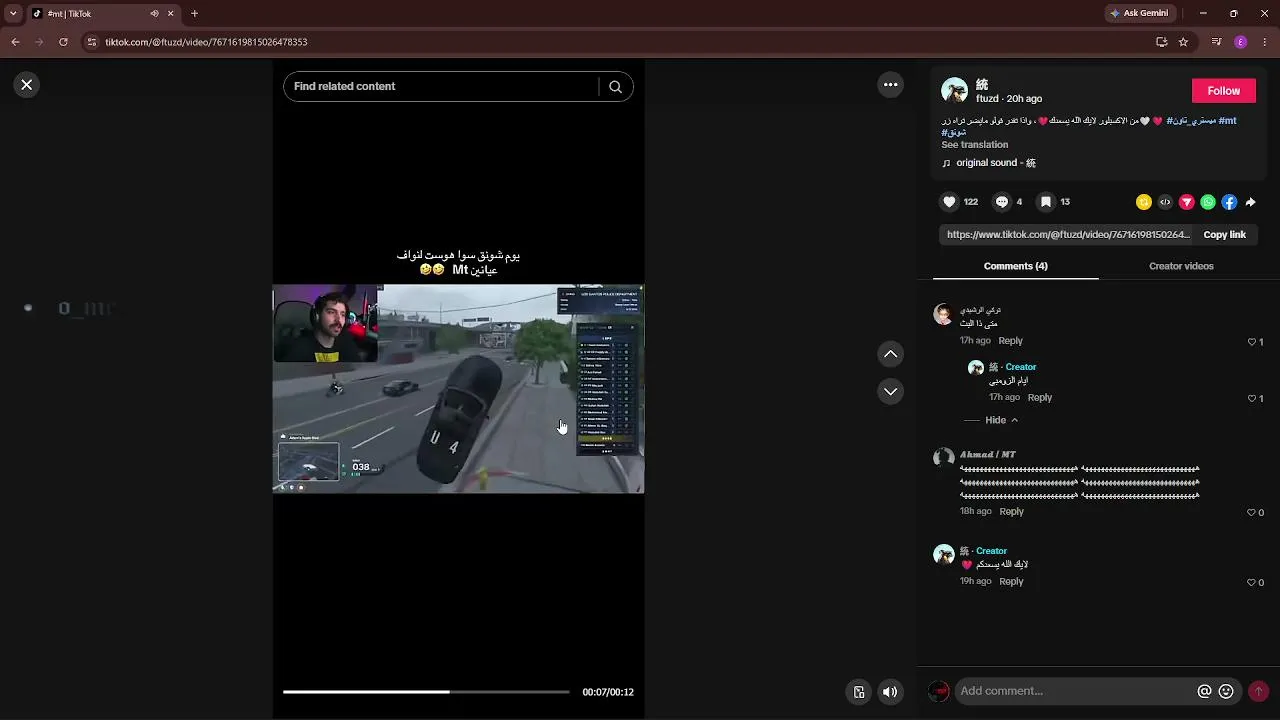
Task: Follow the creator ftuzd
Action: tap(1223, 90)
